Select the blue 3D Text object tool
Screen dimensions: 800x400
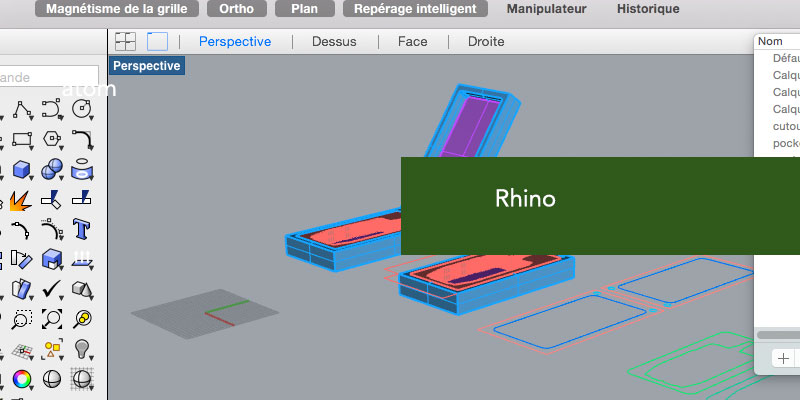pos(82,230)
